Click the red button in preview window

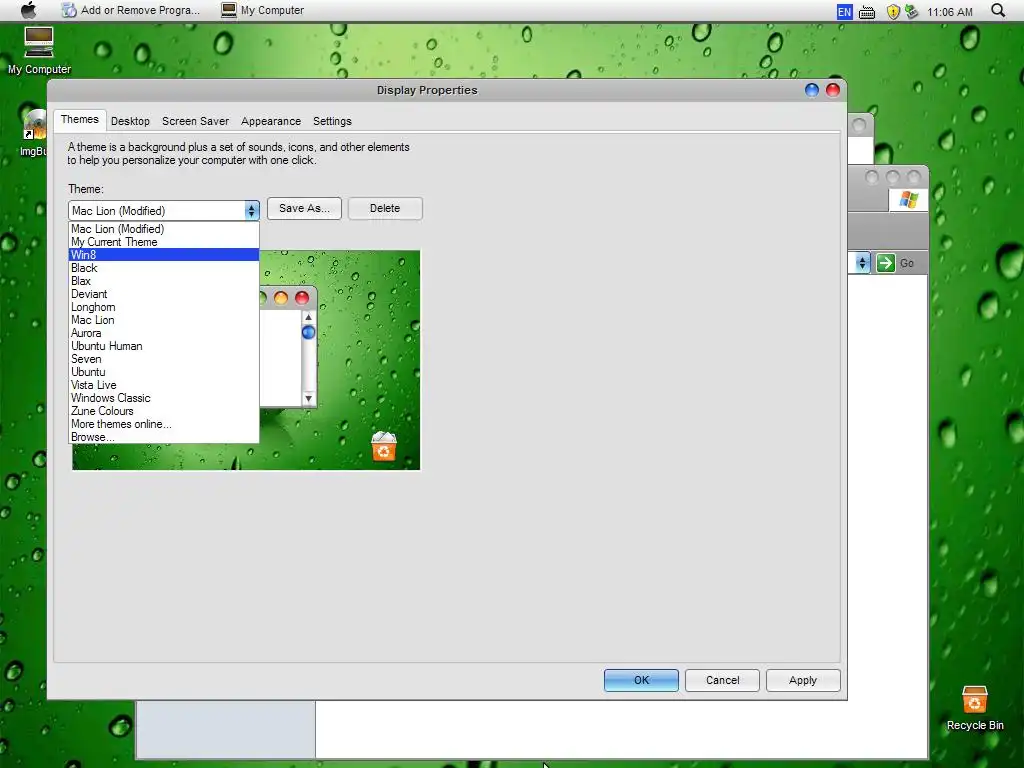(302, 298)
